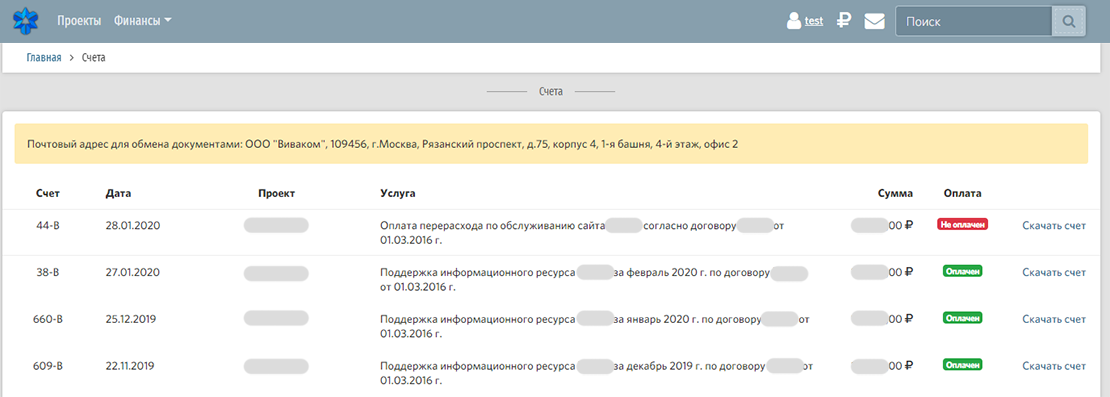Click the Сумма column header

tap(895, 193)
